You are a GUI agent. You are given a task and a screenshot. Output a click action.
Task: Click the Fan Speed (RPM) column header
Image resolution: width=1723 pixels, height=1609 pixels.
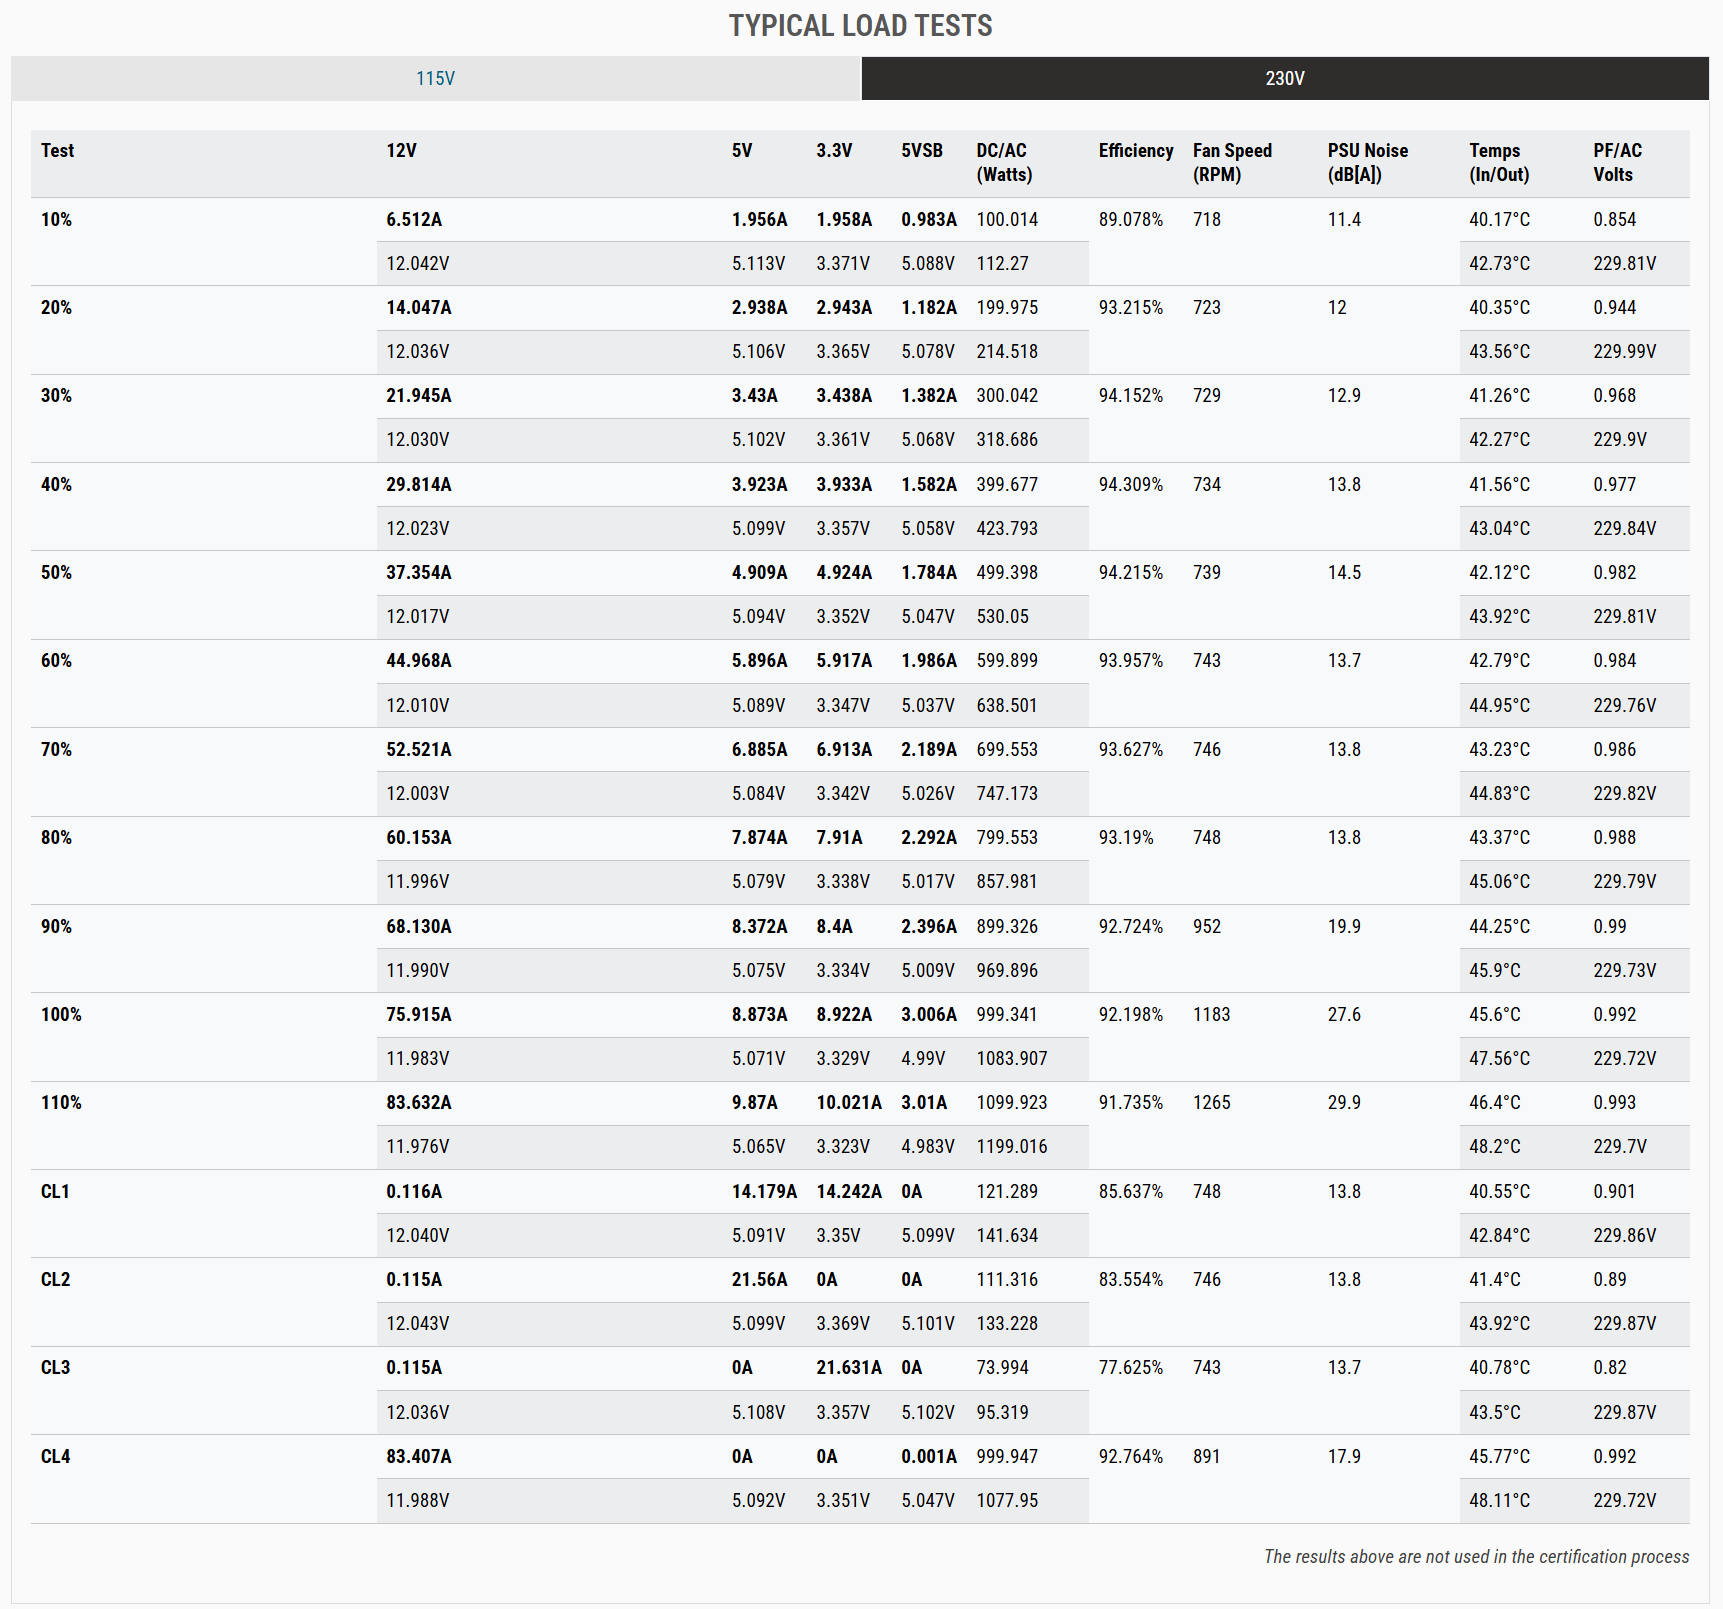pos(1231,162)
